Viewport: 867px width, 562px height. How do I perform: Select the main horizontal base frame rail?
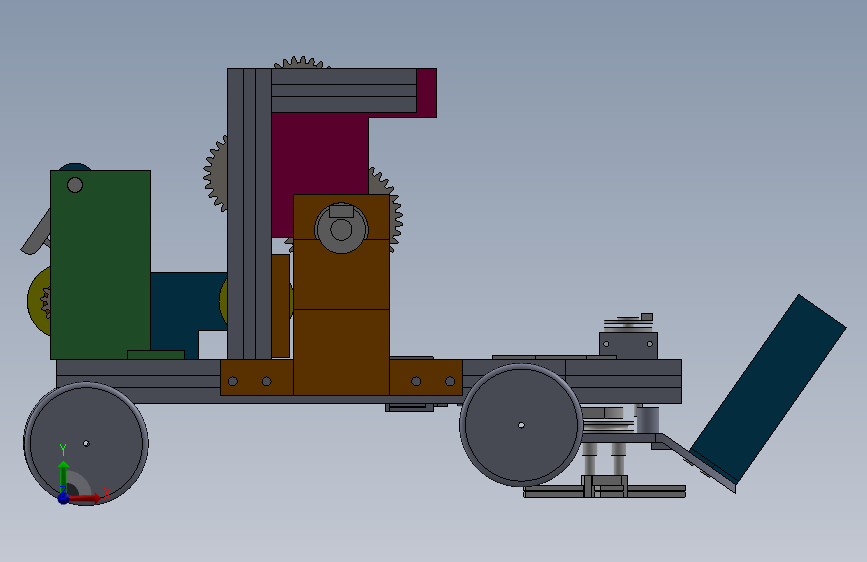click(369, 381)
